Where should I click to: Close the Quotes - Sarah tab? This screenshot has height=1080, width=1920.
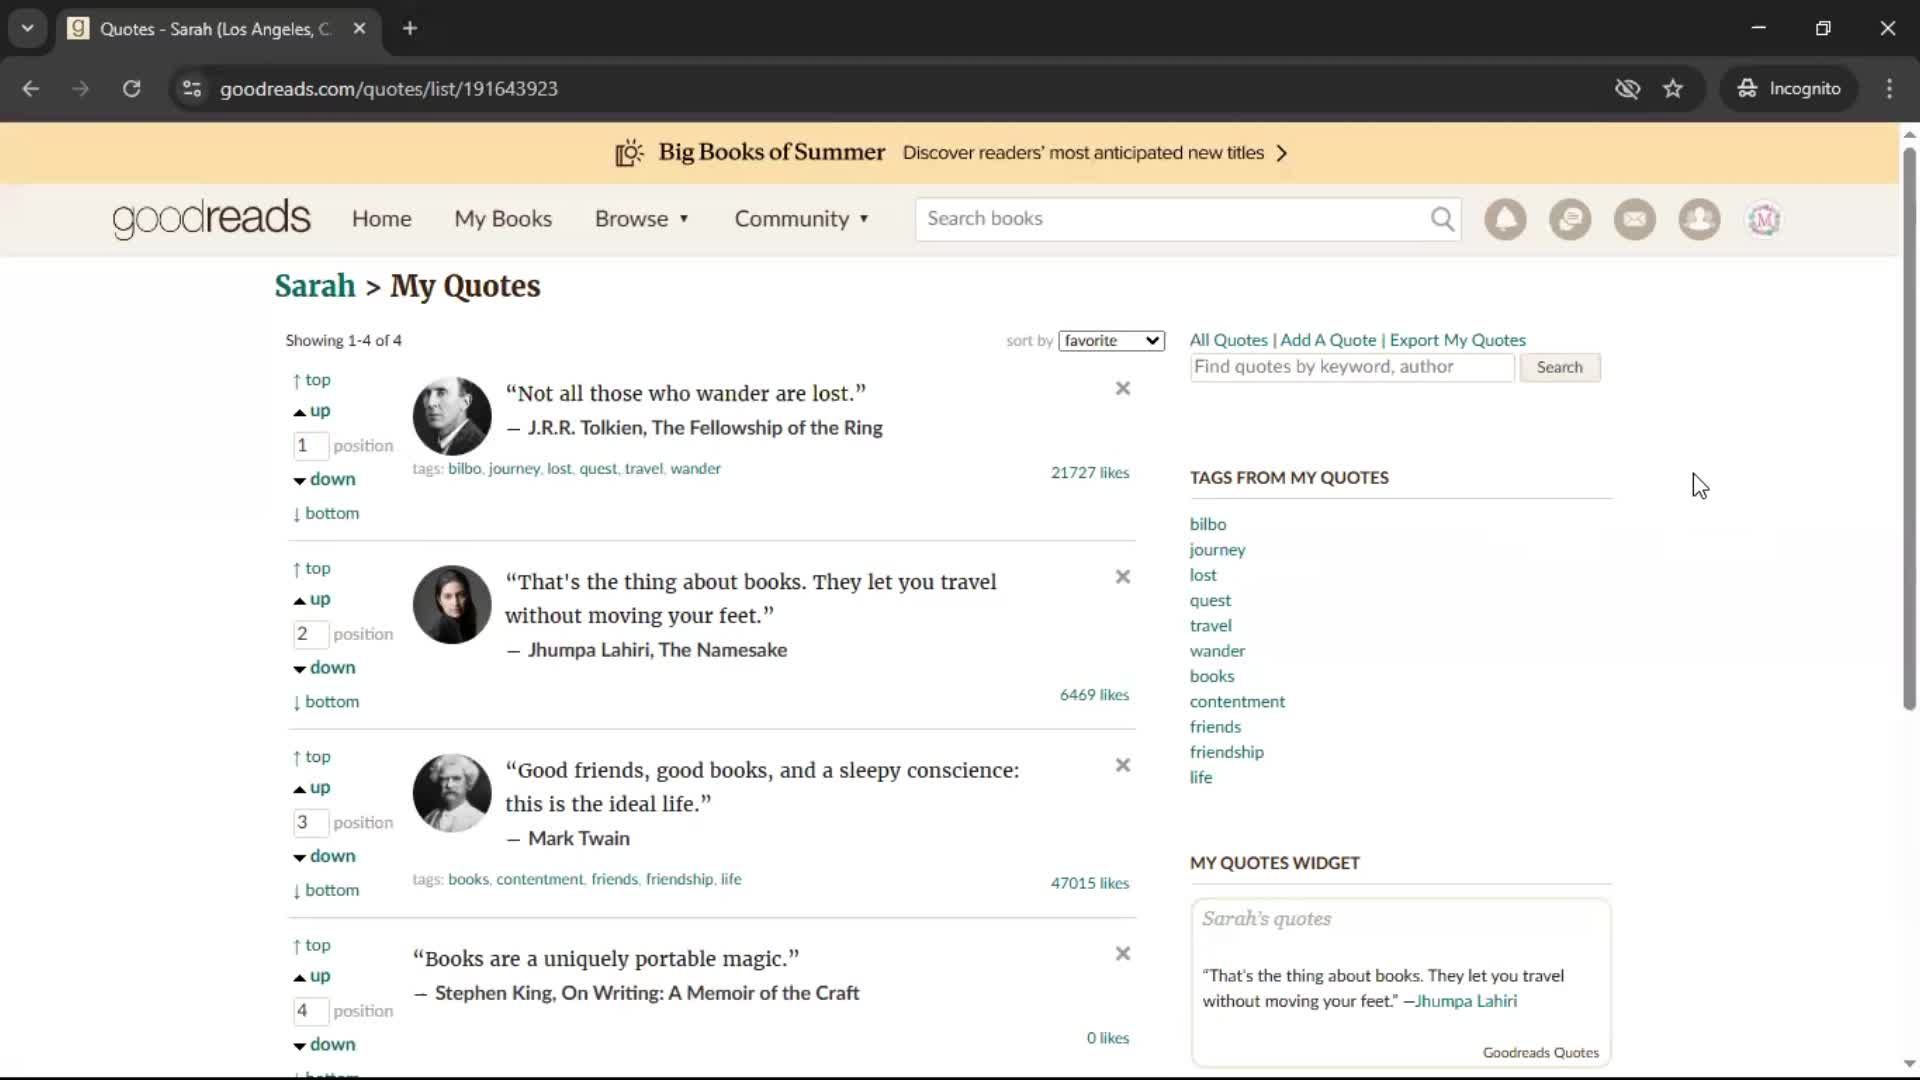[360, 28]
